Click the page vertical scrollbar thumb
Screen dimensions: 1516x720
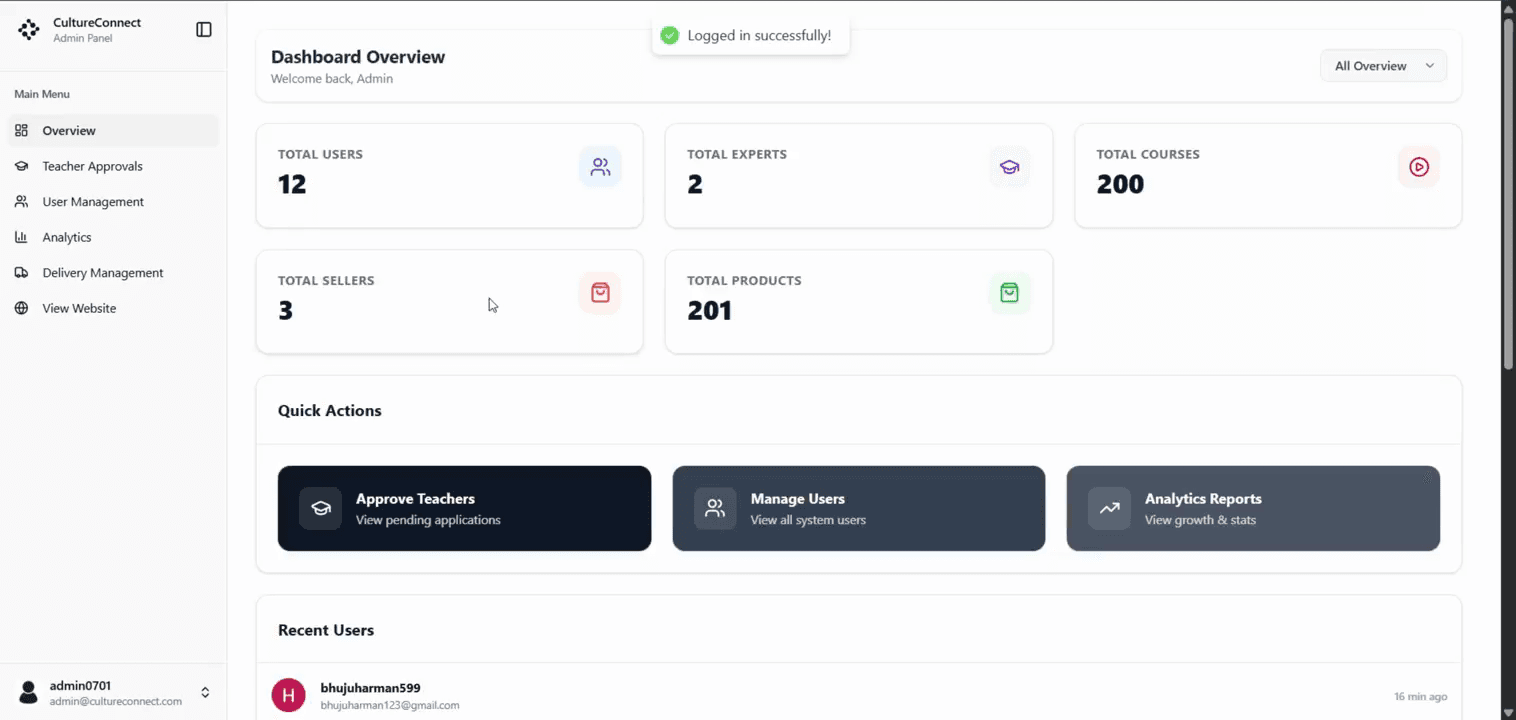tap(1508, 195)
